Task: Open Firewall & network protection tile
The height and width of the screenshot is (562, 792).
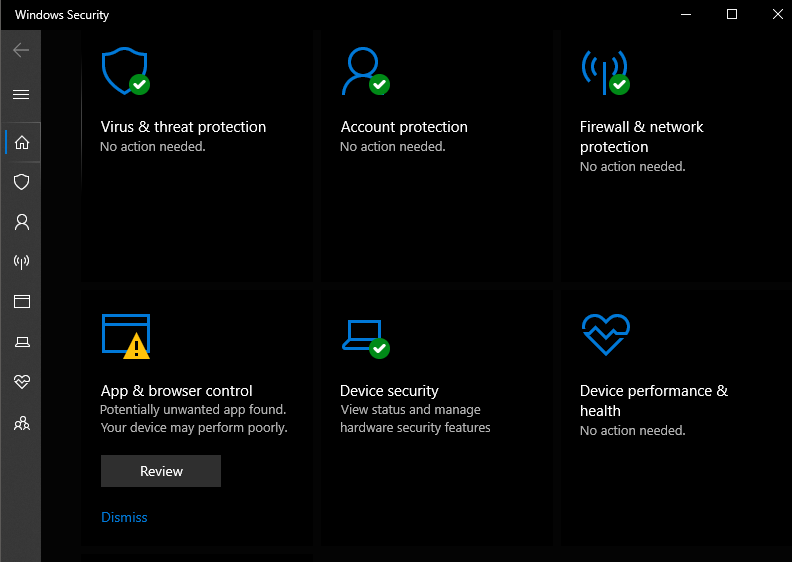Action: coord(641,136)
